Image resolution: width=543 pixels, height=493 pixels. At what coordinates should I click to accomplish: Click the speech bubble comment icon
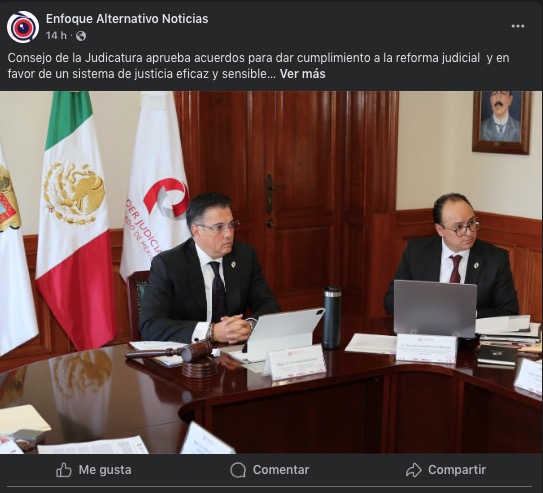238,470
